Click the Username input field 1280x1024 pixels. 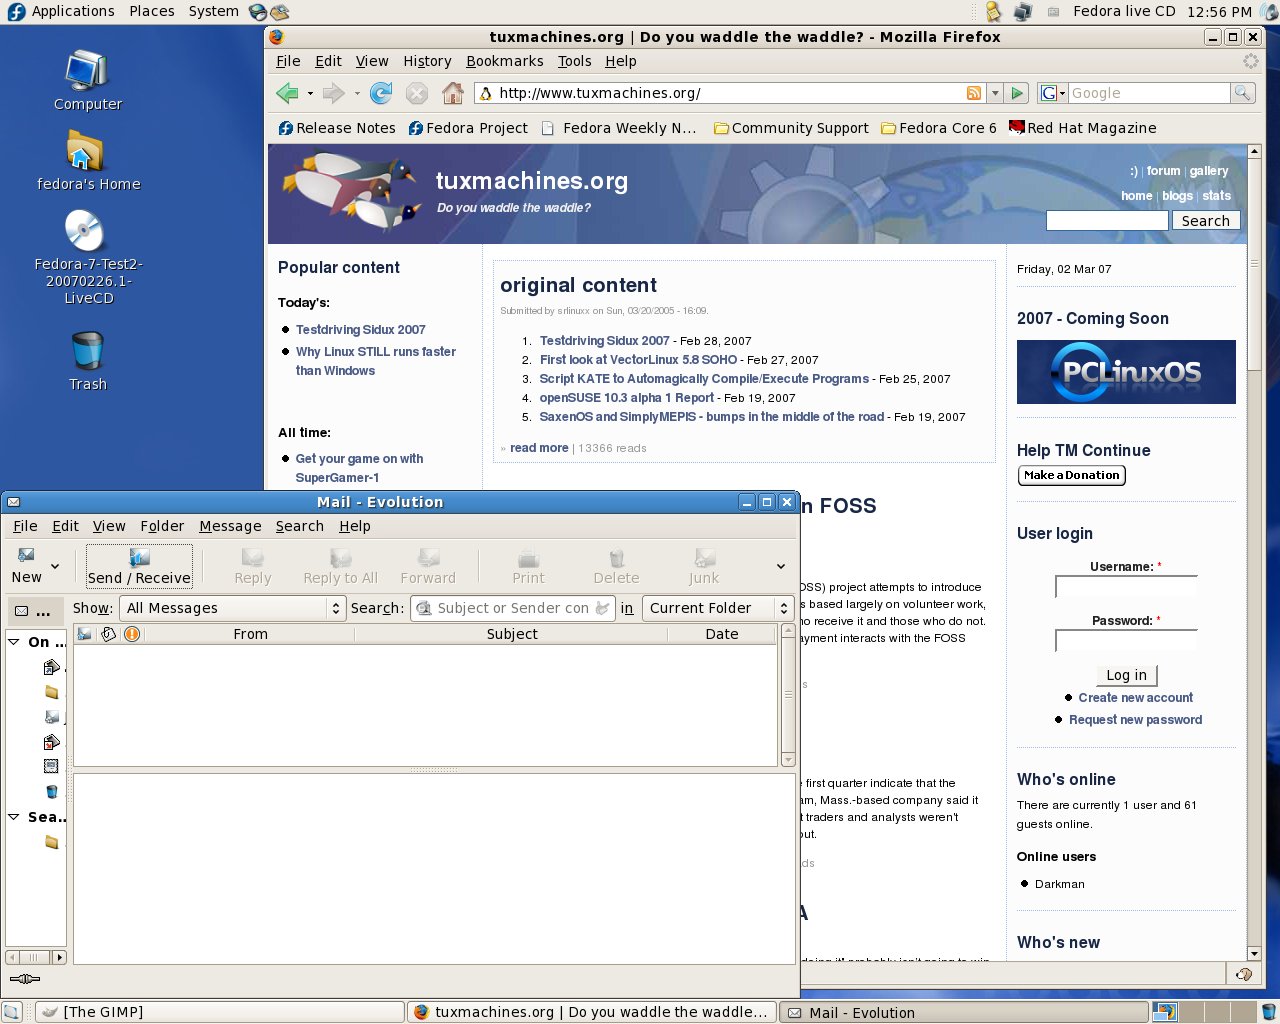click(x=1126, y=587)
